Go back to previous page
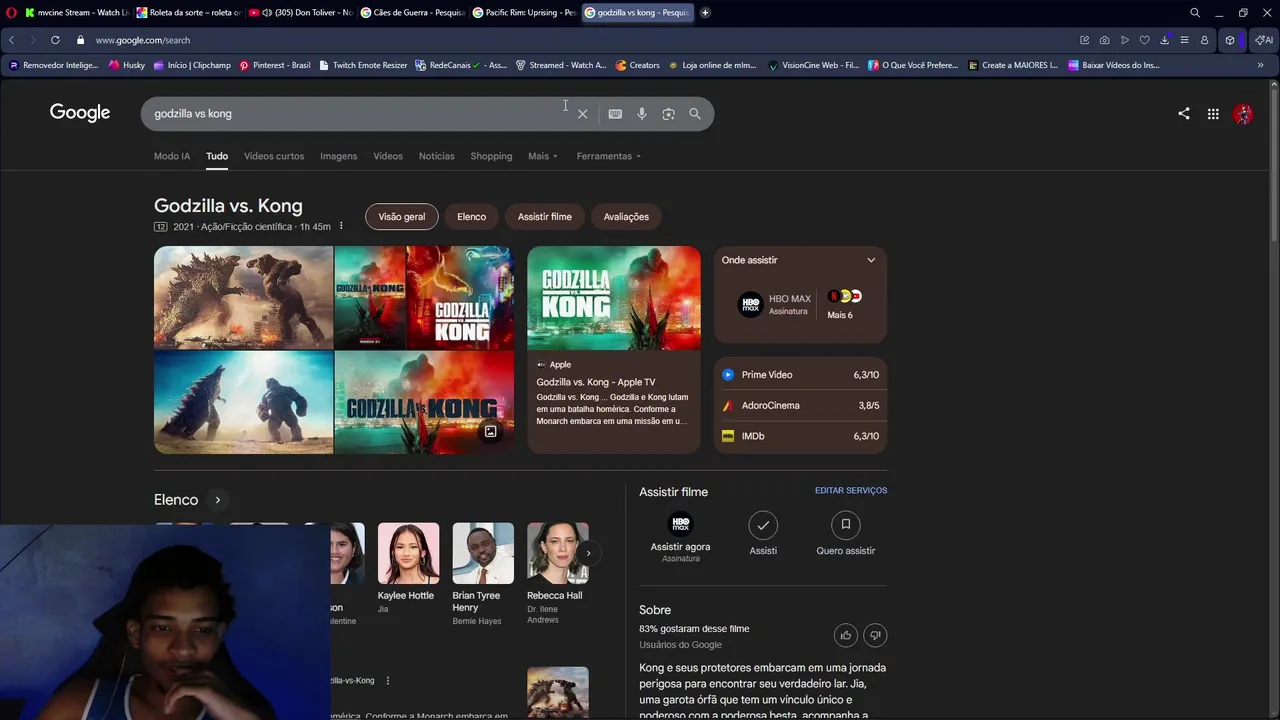This screenshot has height=720, width=1280. (11, 40)
